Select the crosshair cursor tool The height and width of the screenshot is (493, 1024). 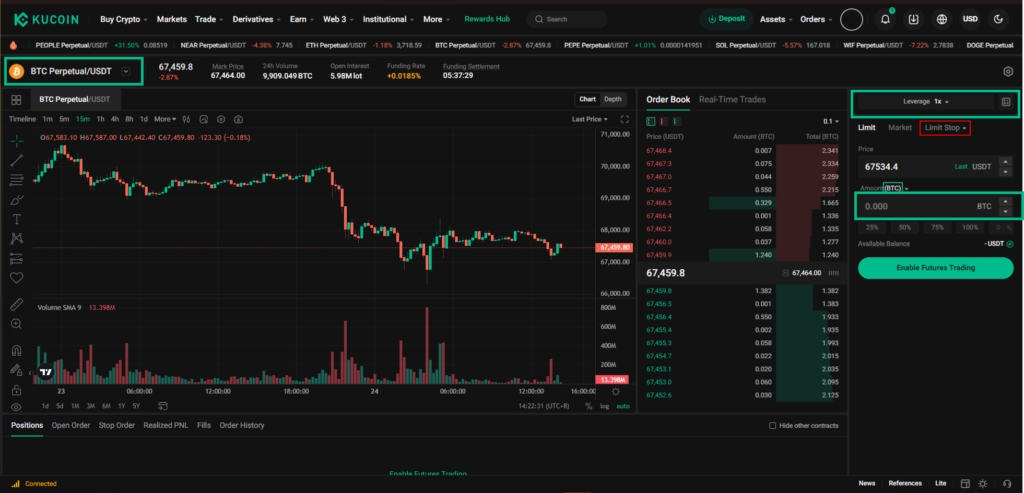(16, 141)
